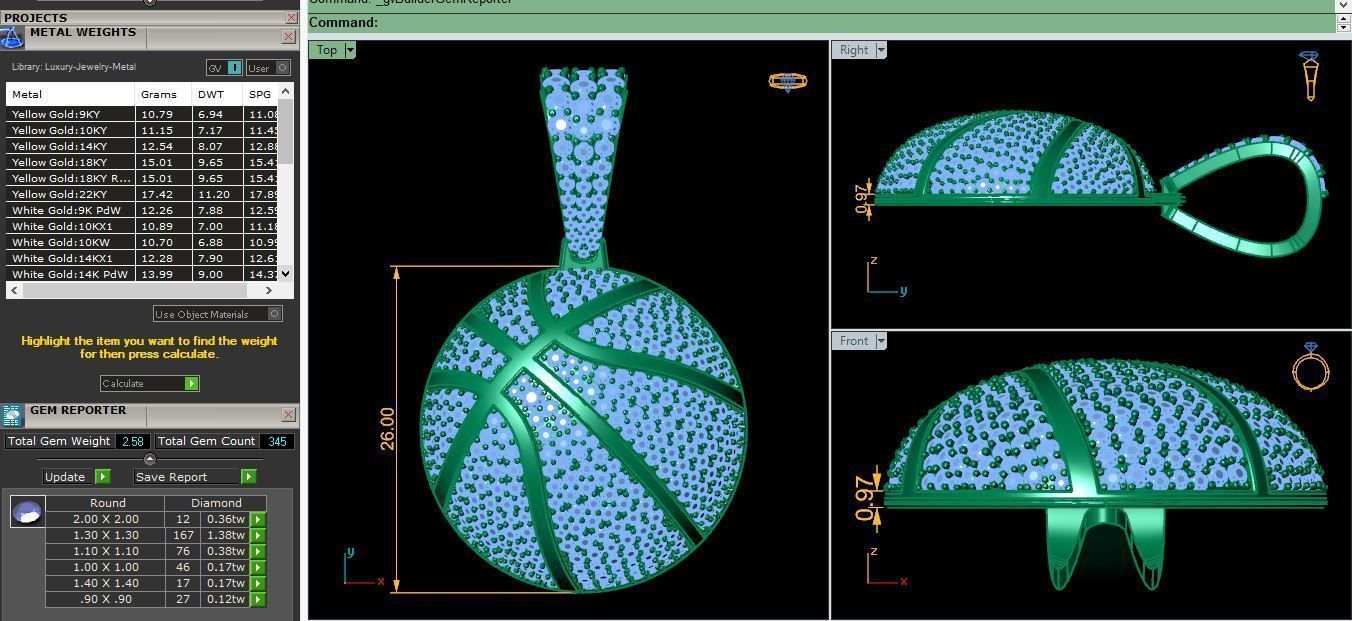1352x621 pixels.
Task: Click the pendant icon in Right viewport
Action: pos(1310,76)
